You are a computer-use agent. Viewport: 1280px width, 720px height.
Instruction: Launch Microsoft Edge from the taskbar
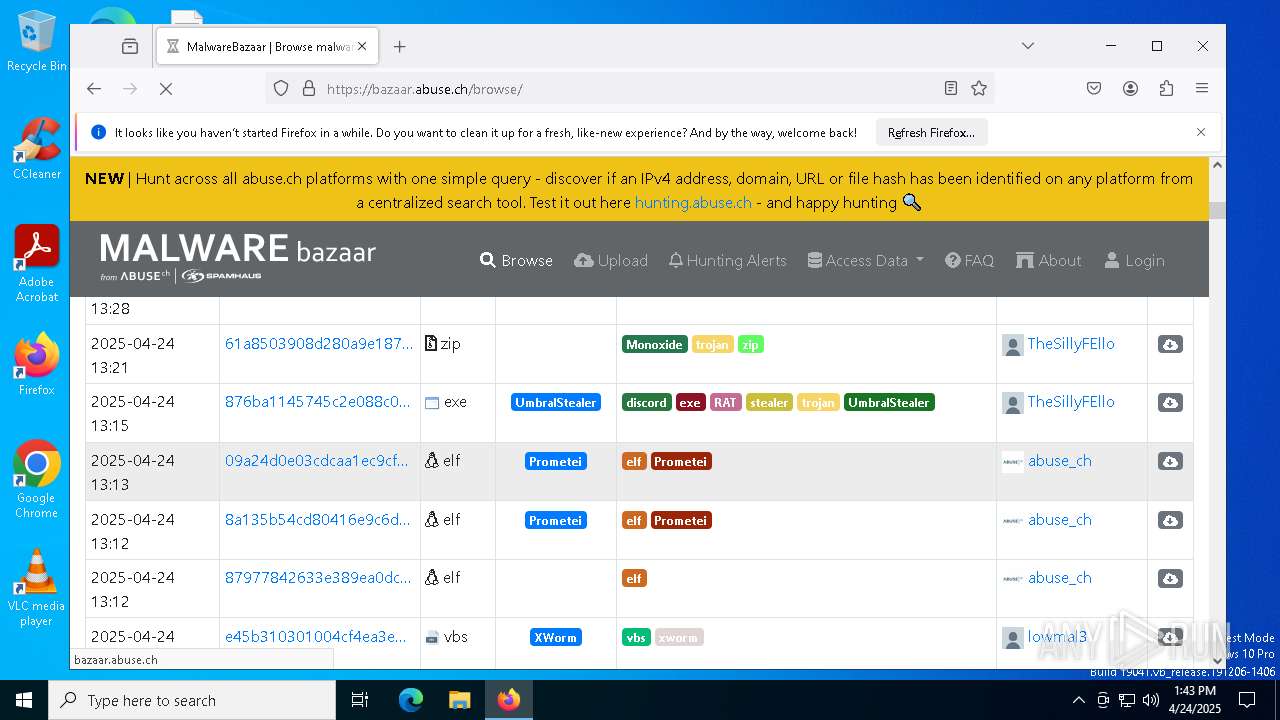411,700
